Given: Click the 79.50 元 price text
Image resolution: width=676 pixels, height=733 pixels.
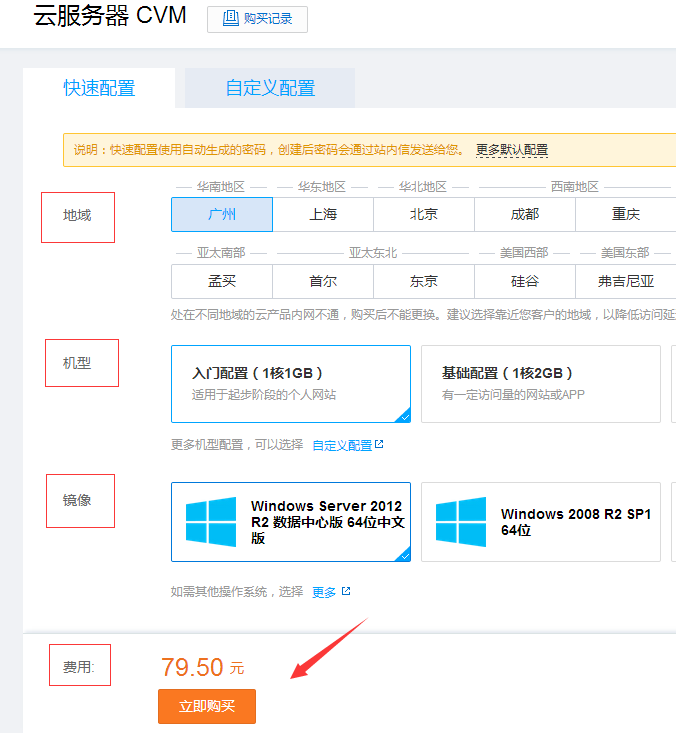Looking at the screenshot, I should coord(202,667).
